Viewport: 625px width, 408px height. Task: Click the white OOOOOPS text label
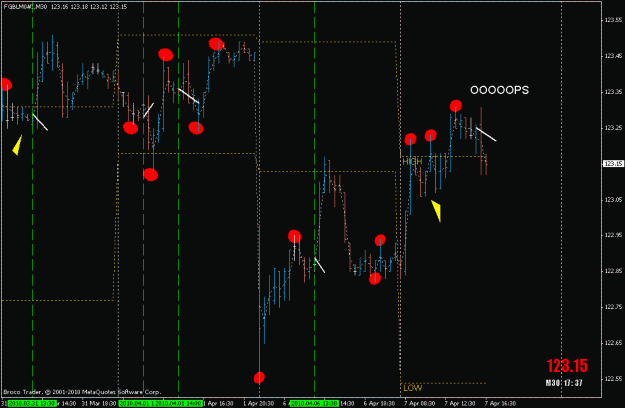point(499,90)
